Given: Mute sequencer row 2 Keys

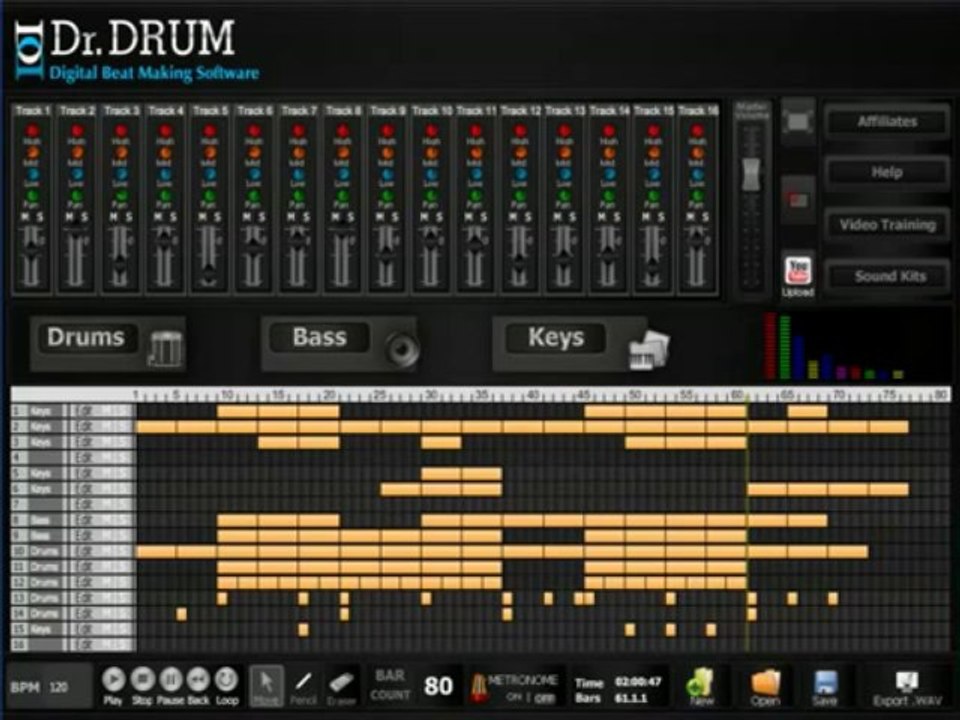Looking at the screenshot, I should click(107, 426).
